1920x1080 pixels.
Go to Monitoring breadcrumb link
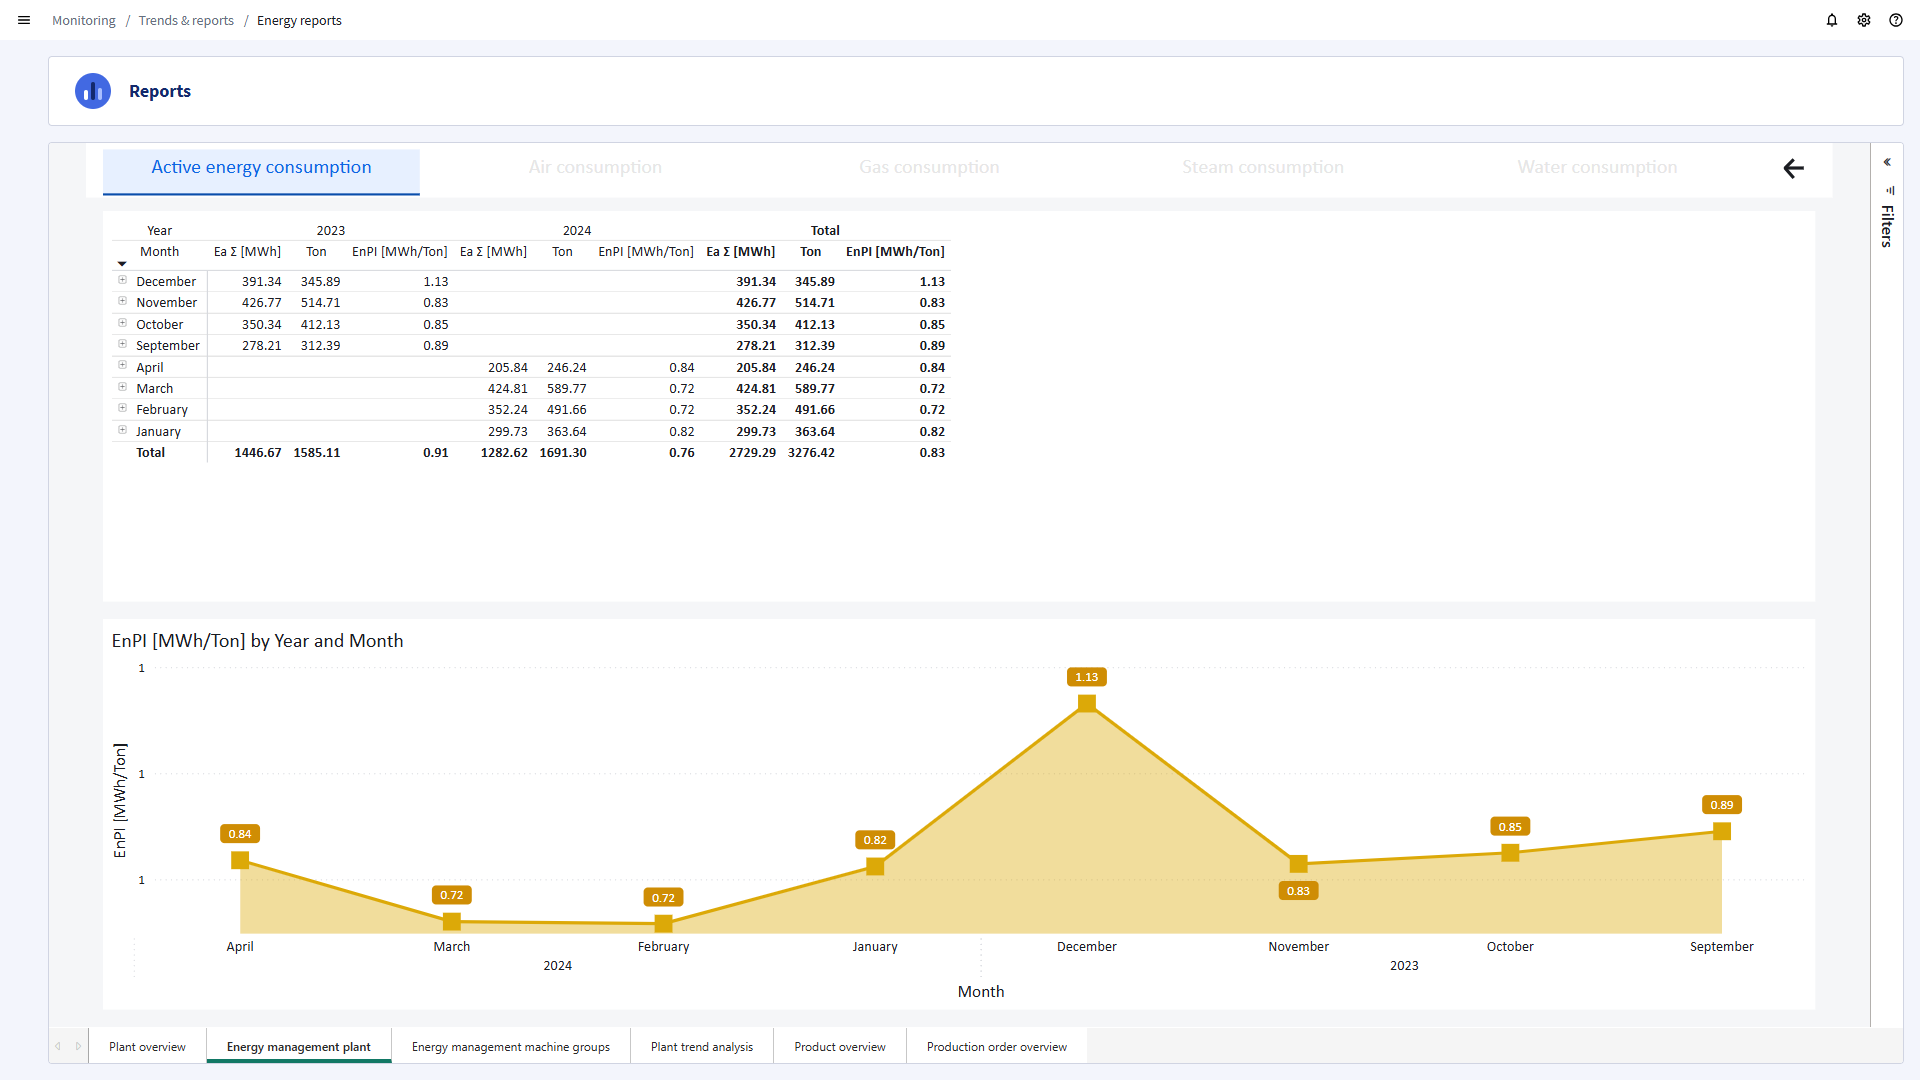point(84,20)
